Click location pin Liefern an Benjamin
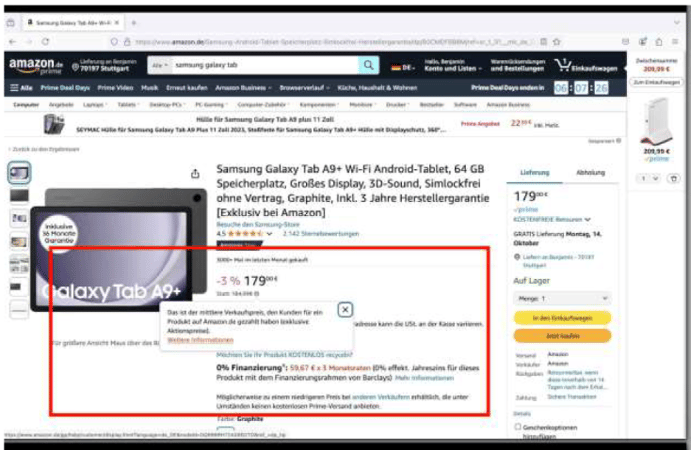This screenshot has width=691, height=450. point(517,257)
